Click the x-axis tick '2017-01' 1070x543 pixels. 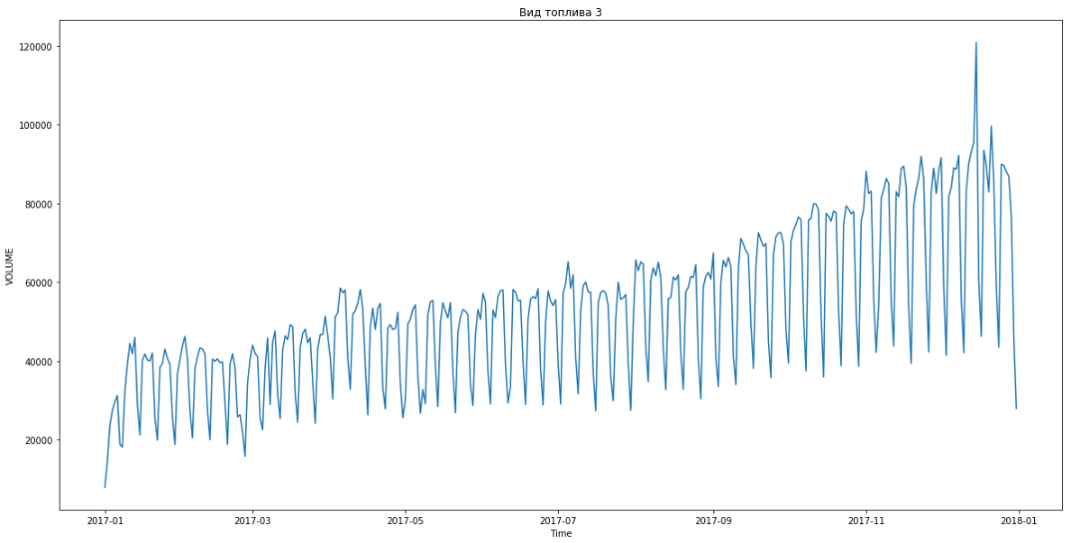(105, 520)
